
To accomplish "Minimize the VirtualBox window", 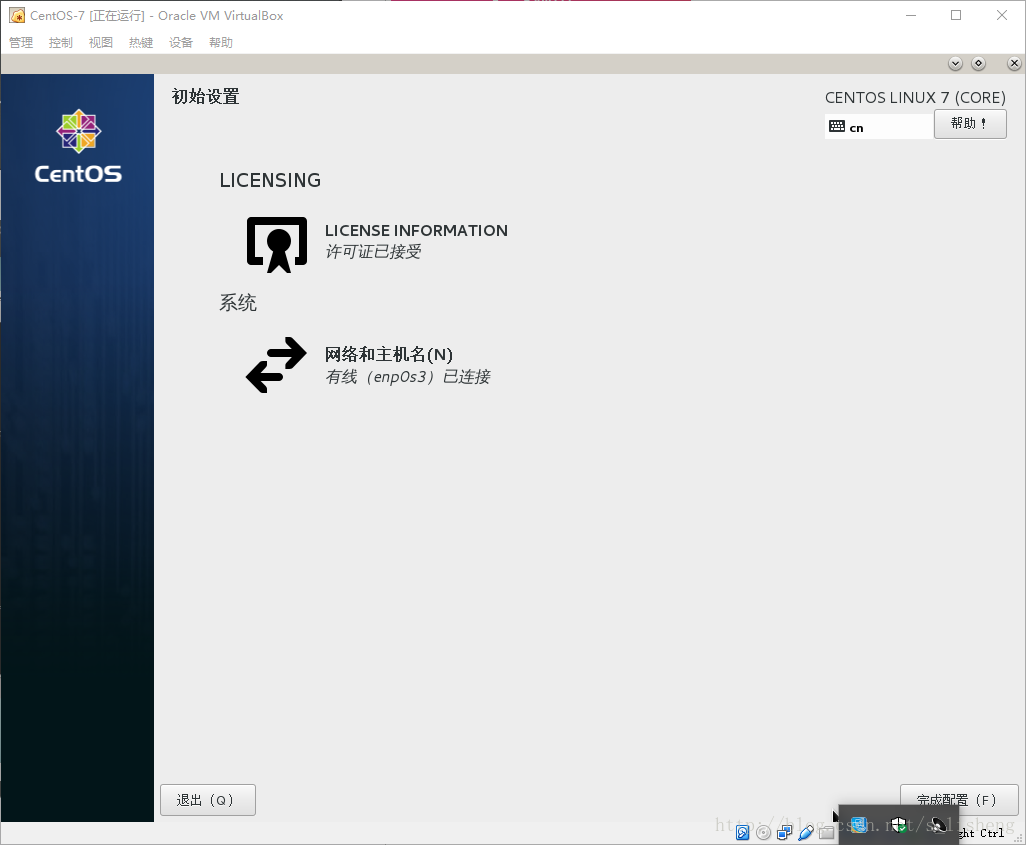I will click(911, 15).
